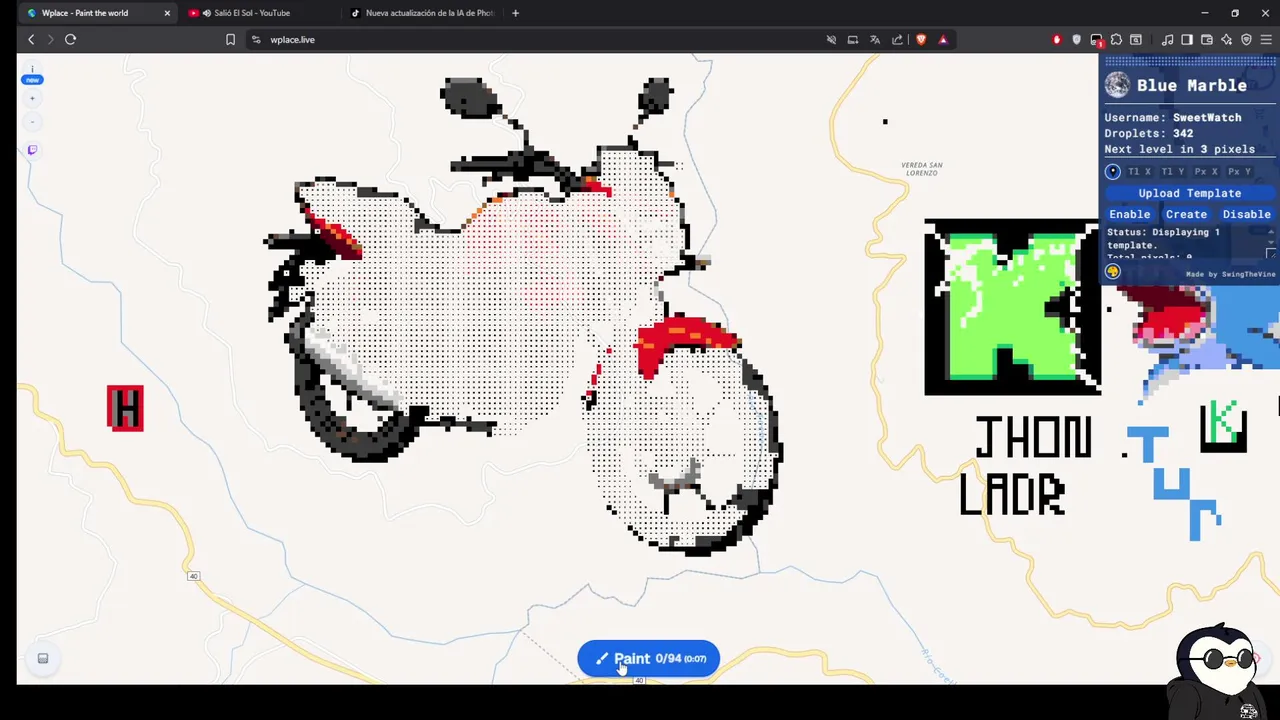1280x720 pixels.
Task: Click the bottom-left map layers button
Action: pyautogui.click(x=43, y=658)
